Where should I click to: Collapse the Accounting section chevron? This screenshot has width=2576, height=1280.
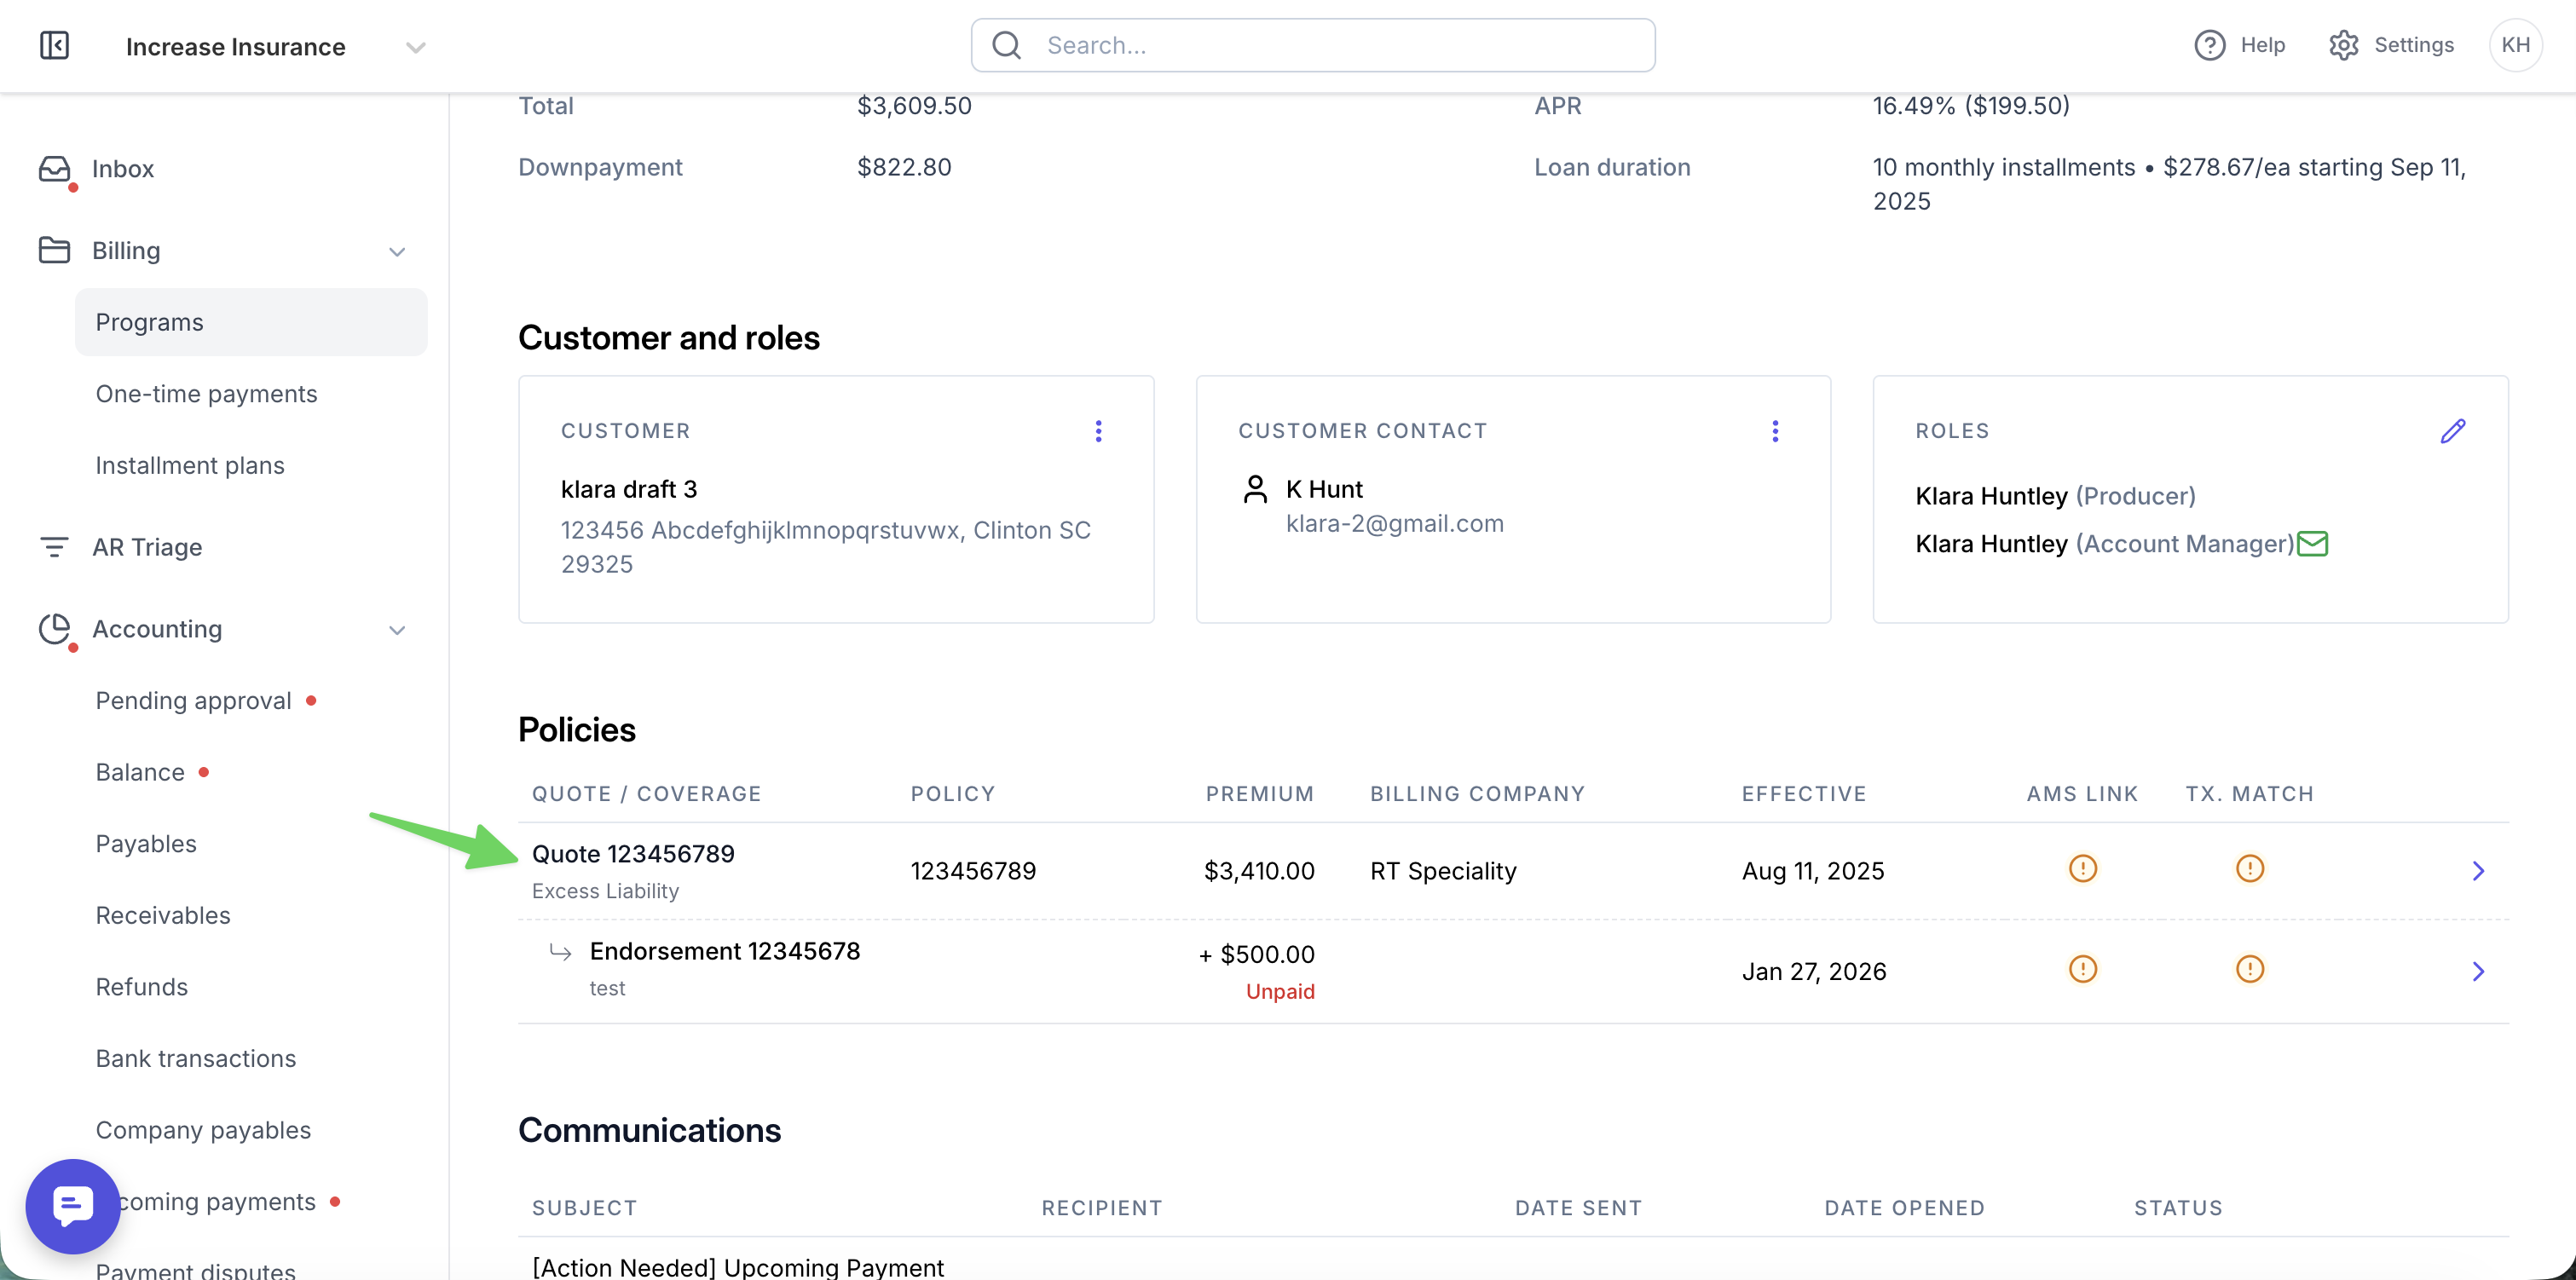(x=397, y=630)
